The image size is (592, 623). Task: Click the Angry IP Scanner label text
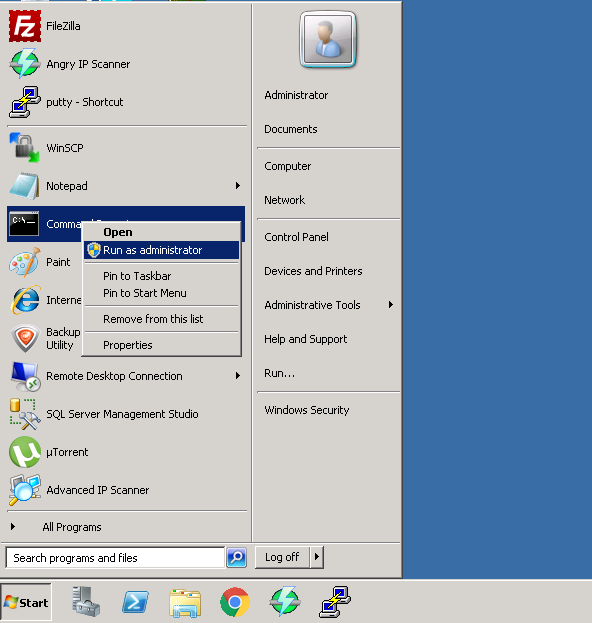tap(88, 64)
